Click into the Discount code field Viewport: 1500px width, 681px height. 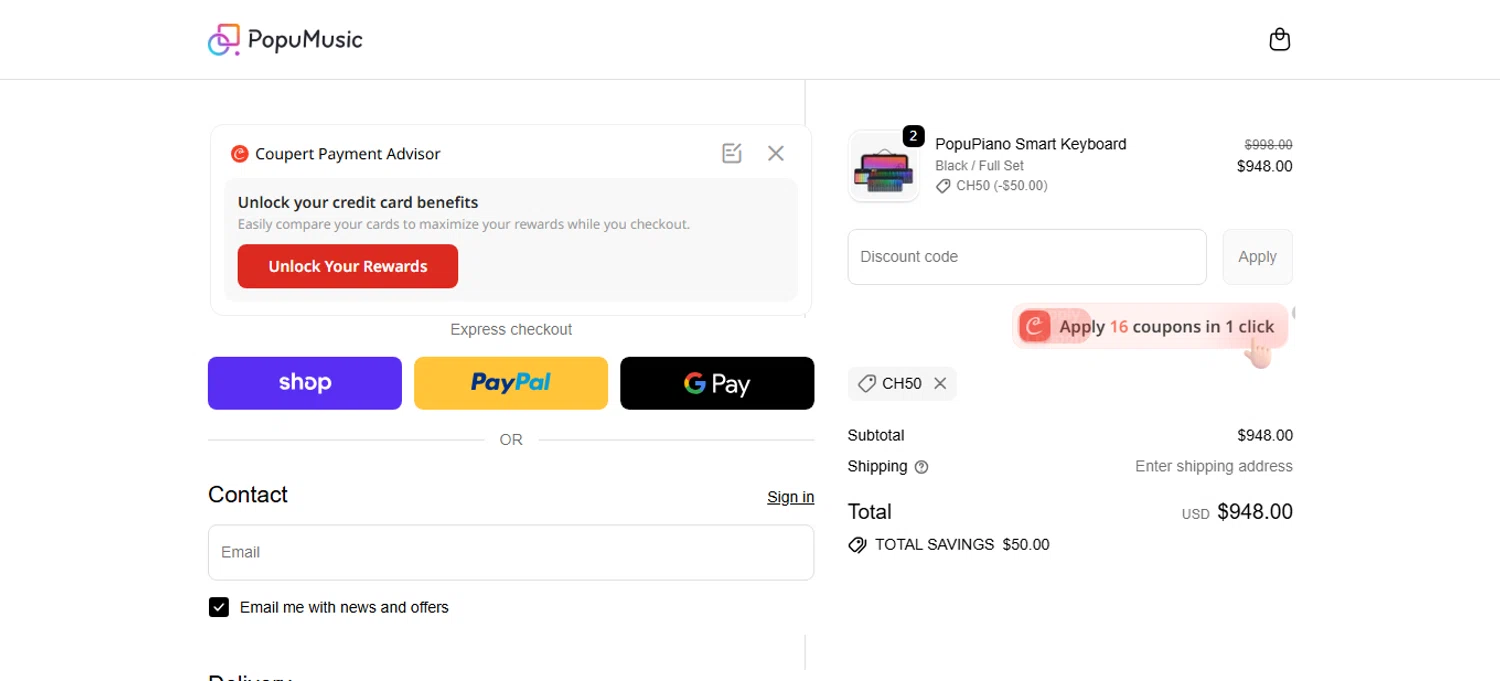pyautogui.click(x=1027, y=257)
